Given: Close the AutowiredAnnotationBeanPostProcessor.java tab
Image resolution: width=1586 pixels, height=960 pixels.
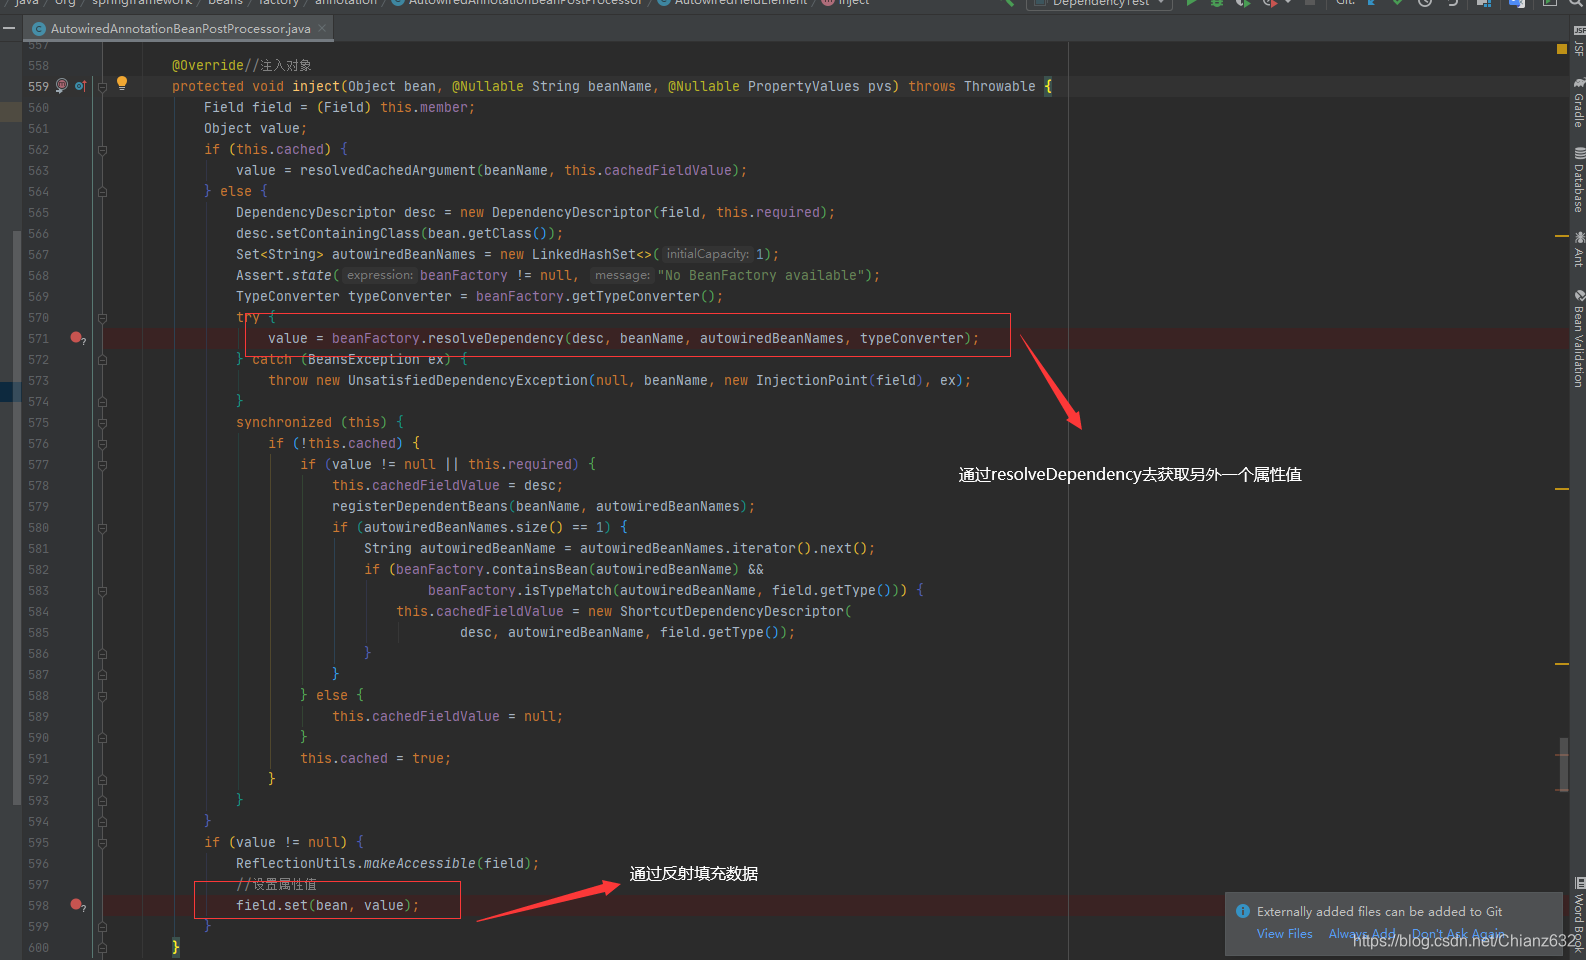Looking at the screenshot, I should coord(322,29).
